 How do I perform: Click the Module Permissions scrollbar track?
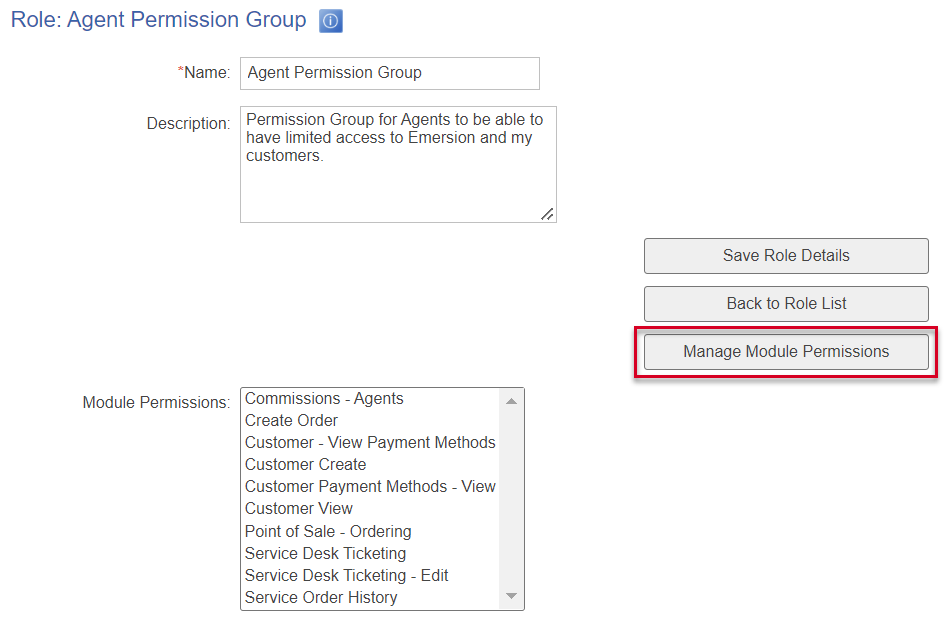(x=511, y=500)
